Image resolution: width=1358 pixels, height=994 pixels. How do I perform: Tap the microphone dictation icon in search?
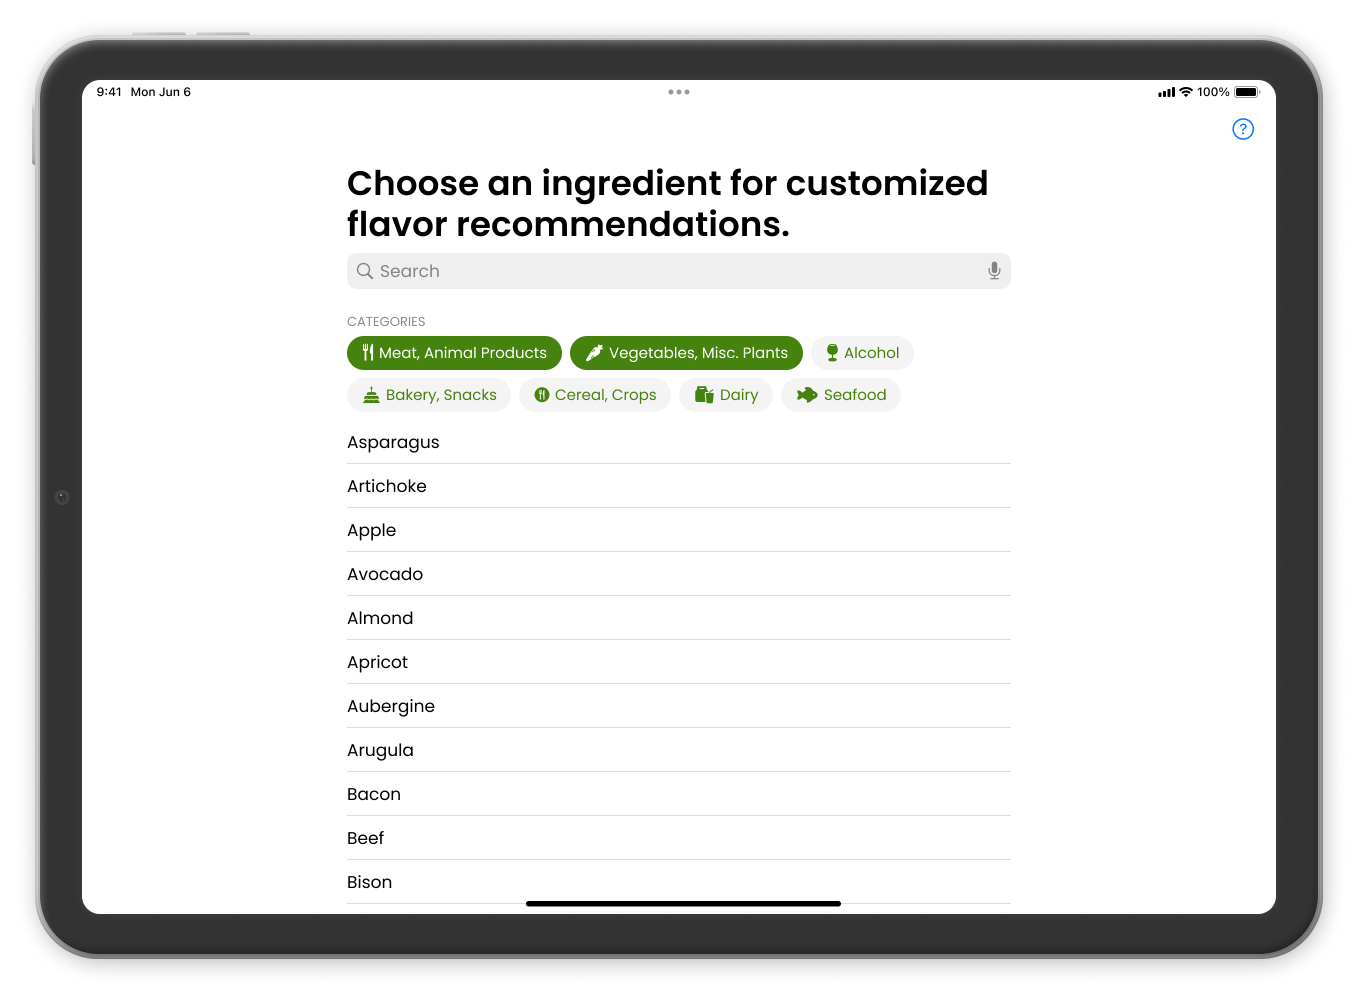[994, 271]
